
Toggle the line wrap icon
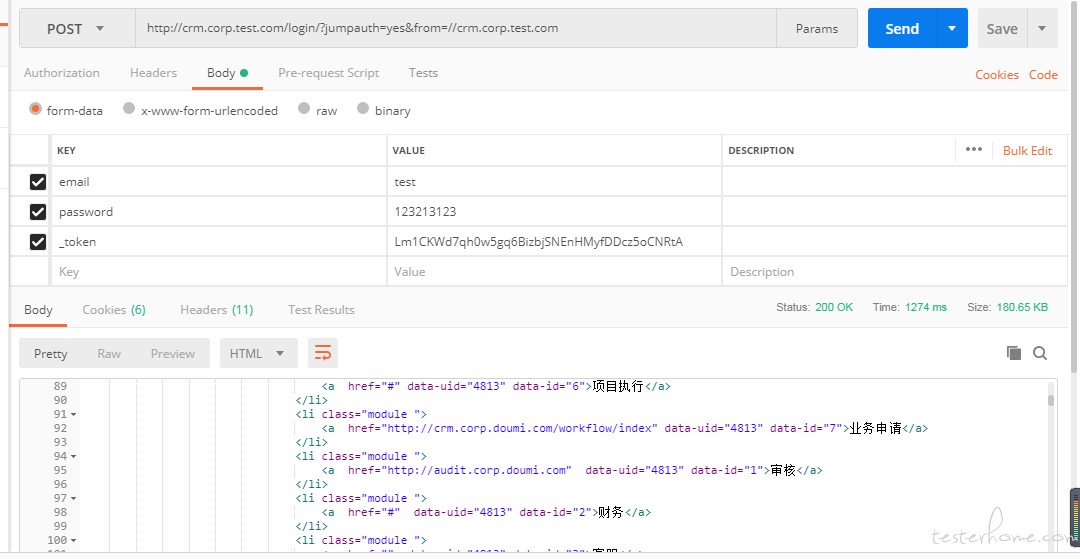click(x=322, y=353)
